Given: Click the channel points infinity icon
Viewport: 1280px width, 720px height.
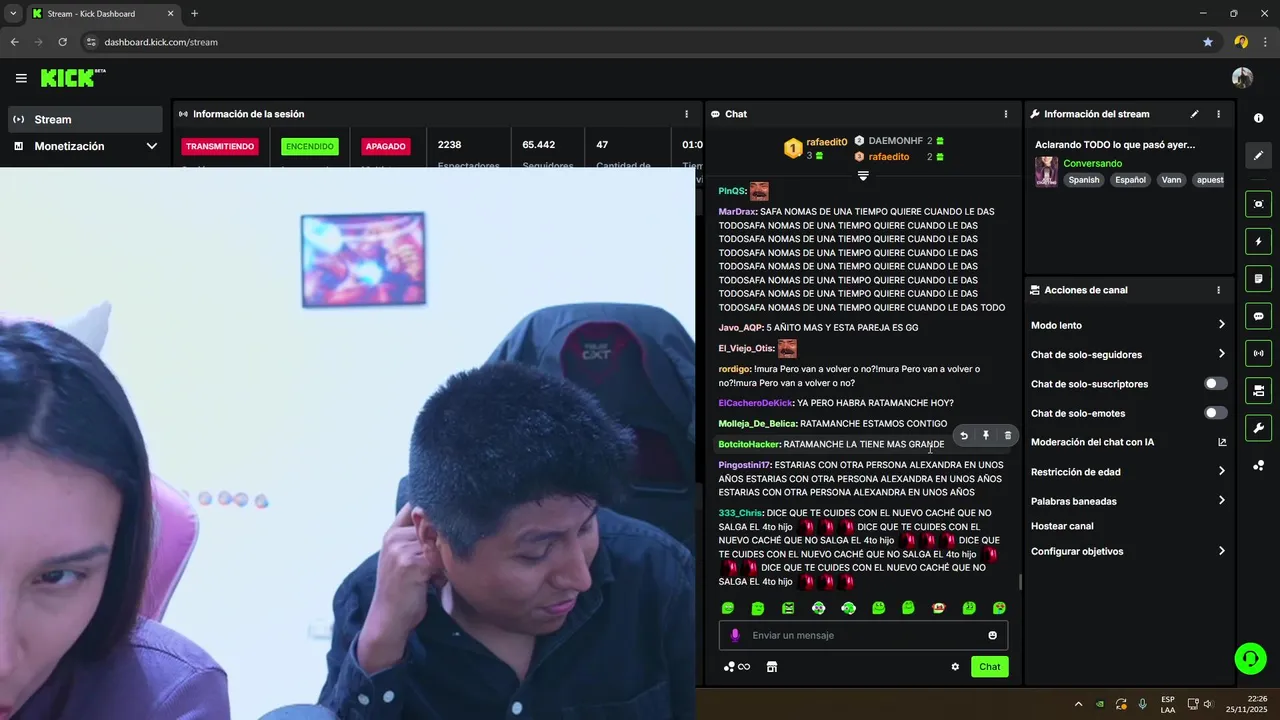Looking at the screenshot, I should [737, 667].
